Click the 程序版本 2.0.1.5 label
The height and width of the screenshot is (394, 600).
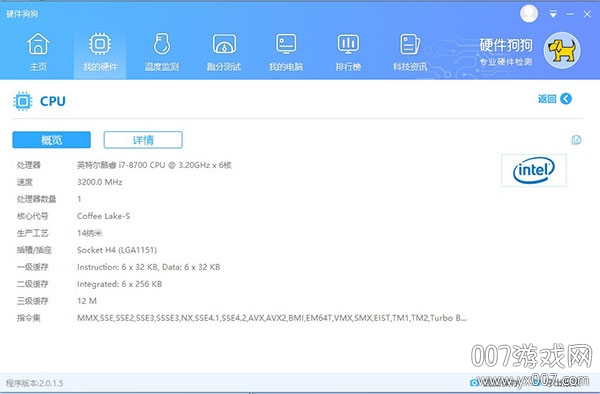coord(34,383)
